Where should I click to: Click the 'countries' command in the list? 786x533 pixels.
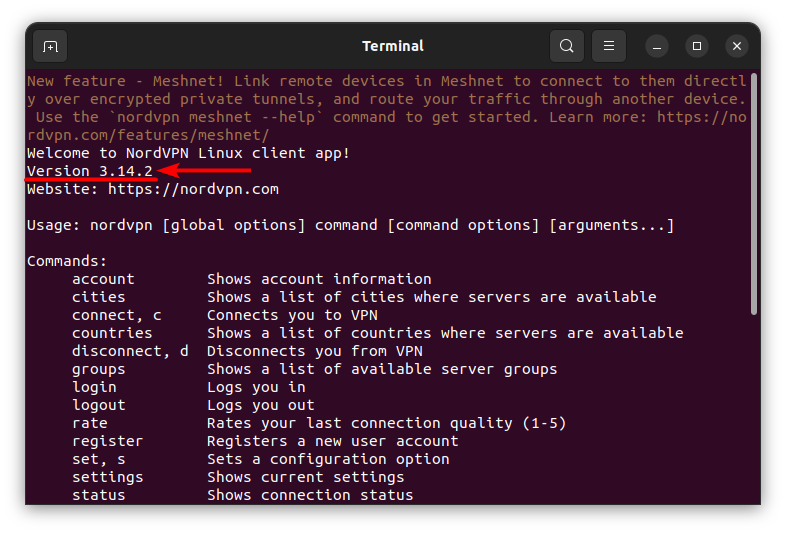click(112, 333)
